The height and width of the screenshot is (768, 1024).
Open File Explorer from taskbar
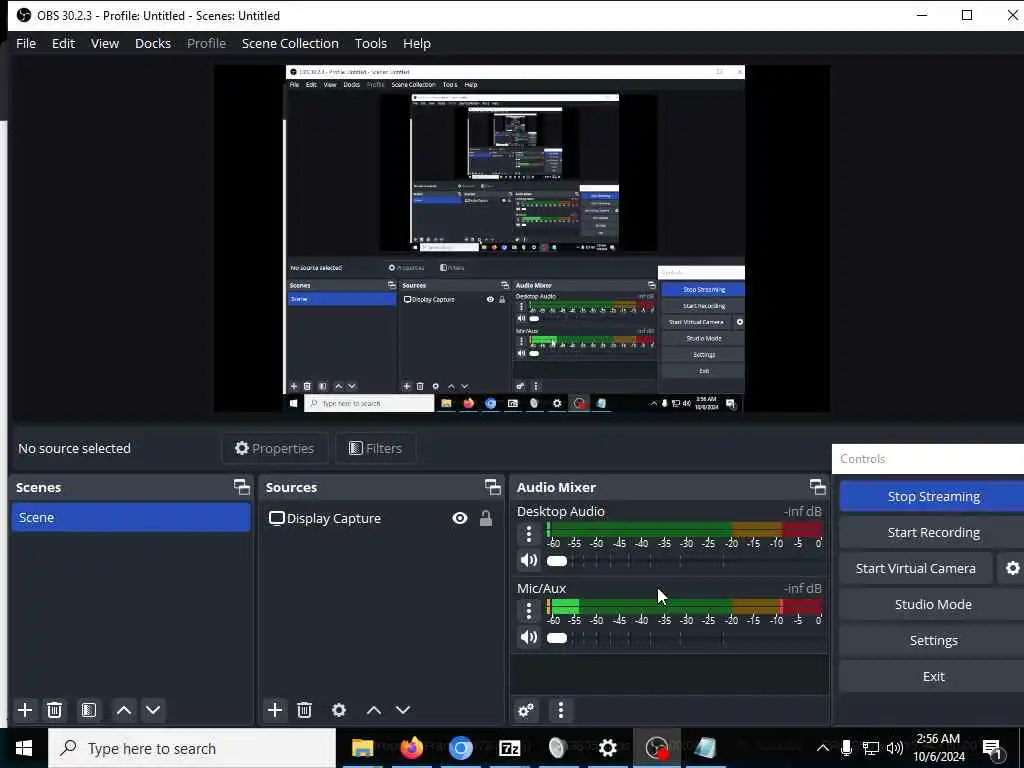point(362,748)
